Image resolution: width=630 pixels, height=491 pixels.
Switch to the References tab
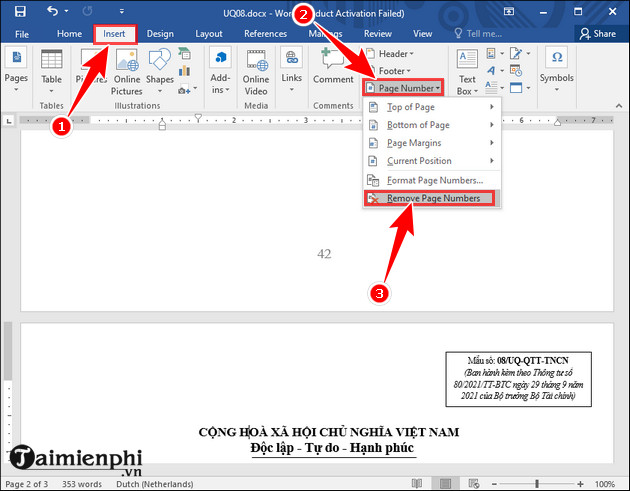pyautogui.click(x=265, y=34)
